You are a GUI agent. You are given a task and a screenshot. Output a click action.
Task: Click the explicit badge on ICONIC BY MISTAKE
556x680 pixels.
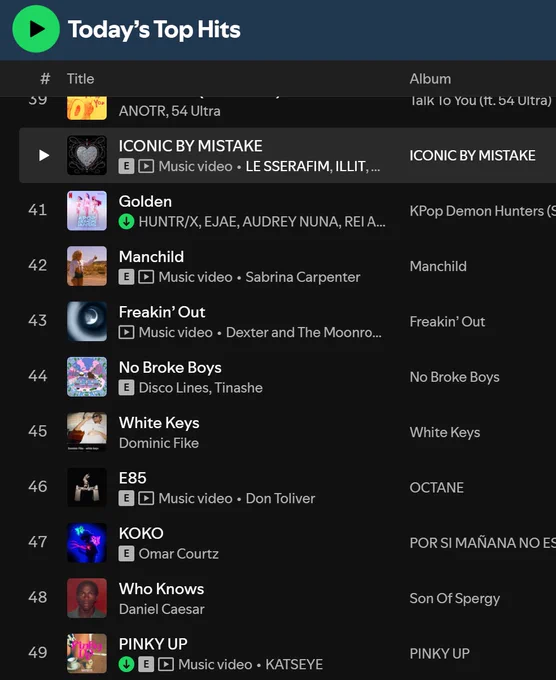(x=126, y=167)
